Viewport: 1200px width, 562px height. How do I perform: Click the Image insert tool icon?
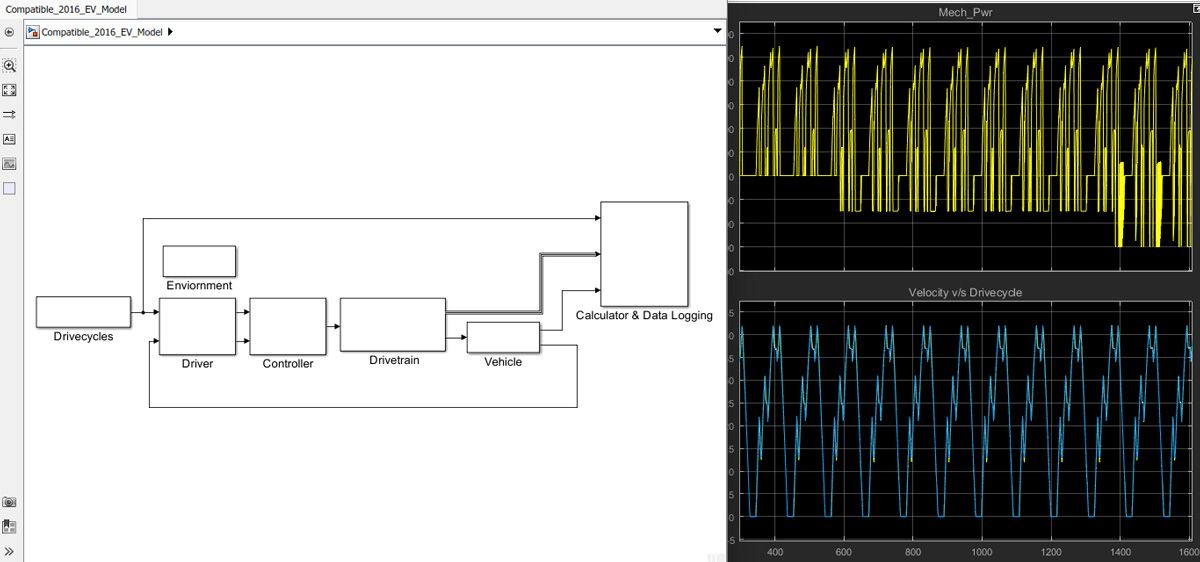pos(10,163)
